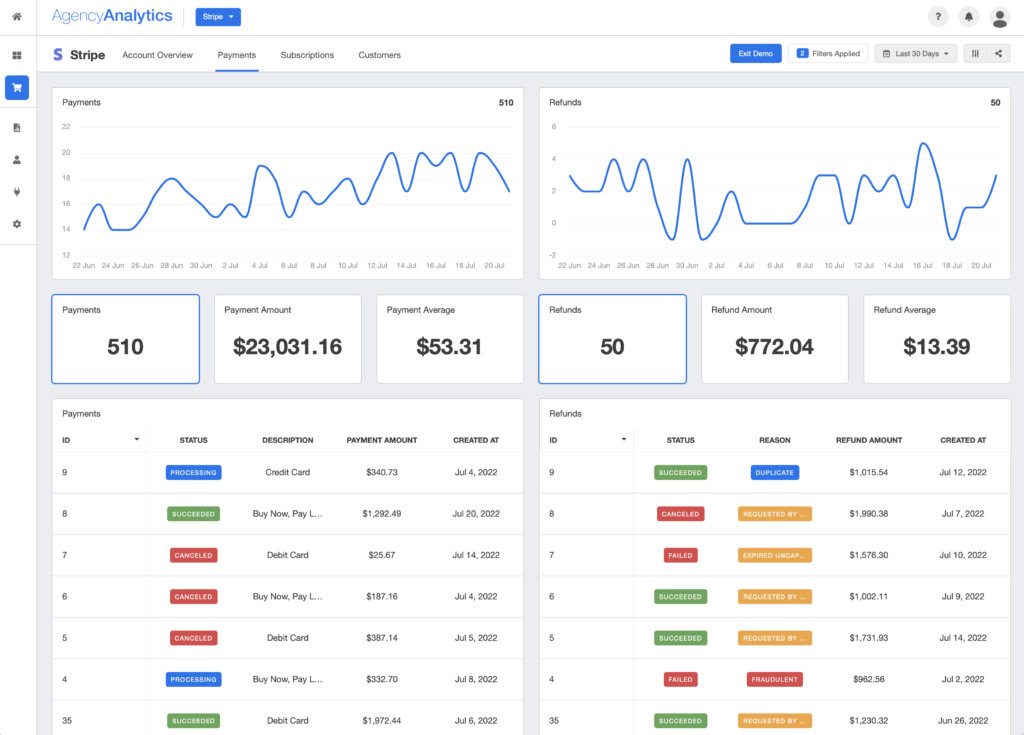The image size is (1024, 735).
Task: Open the column settings sliders icon
Action: pyautogui.click(x=975, y=54)
